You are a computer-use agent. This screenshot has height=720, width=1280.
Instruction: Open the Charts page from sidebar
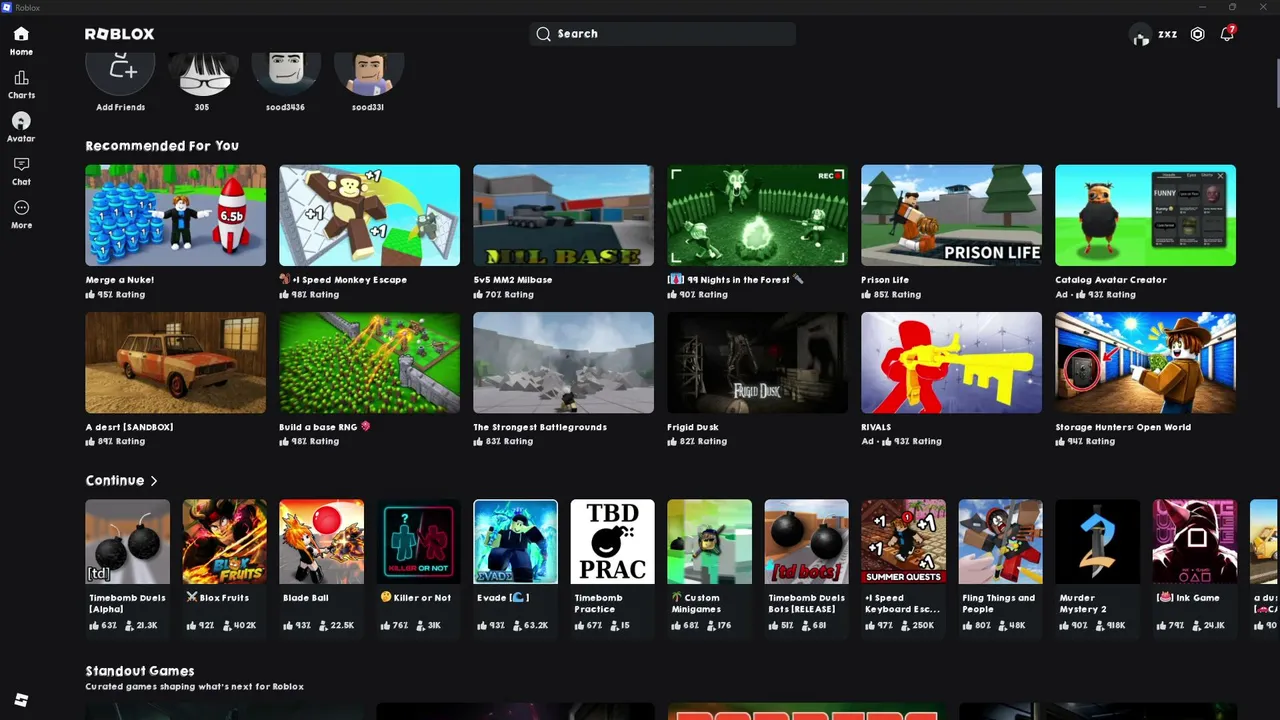coord(21,78)
